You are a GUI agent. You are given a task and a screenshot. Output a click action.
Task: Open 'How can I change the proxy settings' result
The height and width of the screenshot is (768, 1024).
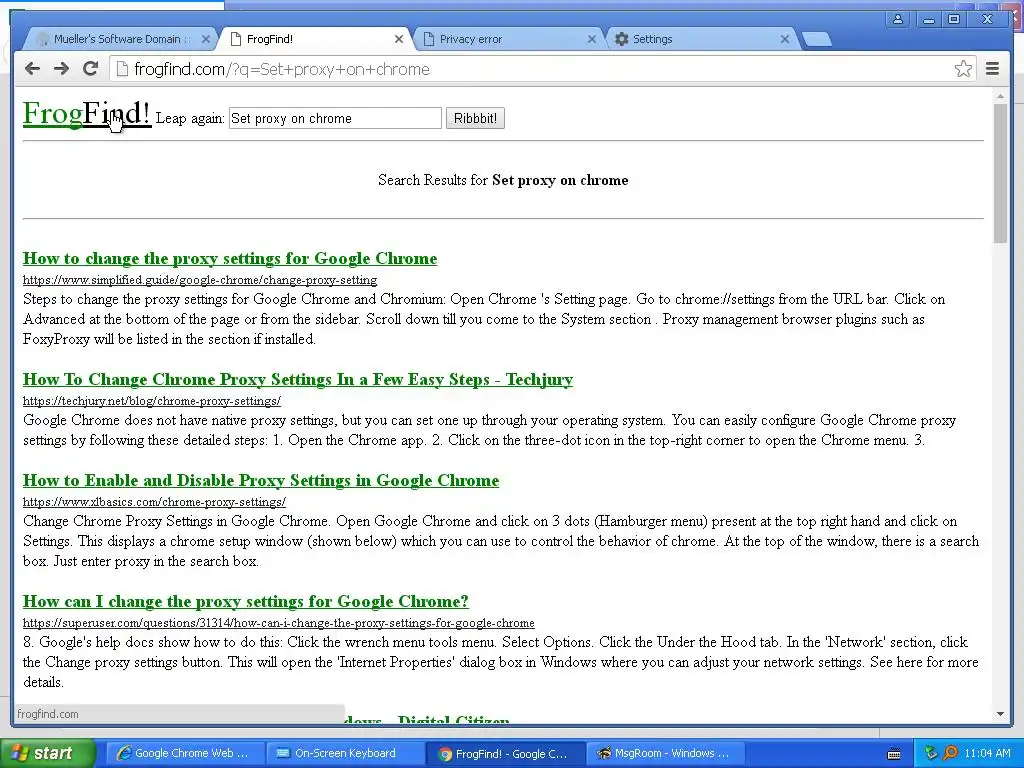246,601
